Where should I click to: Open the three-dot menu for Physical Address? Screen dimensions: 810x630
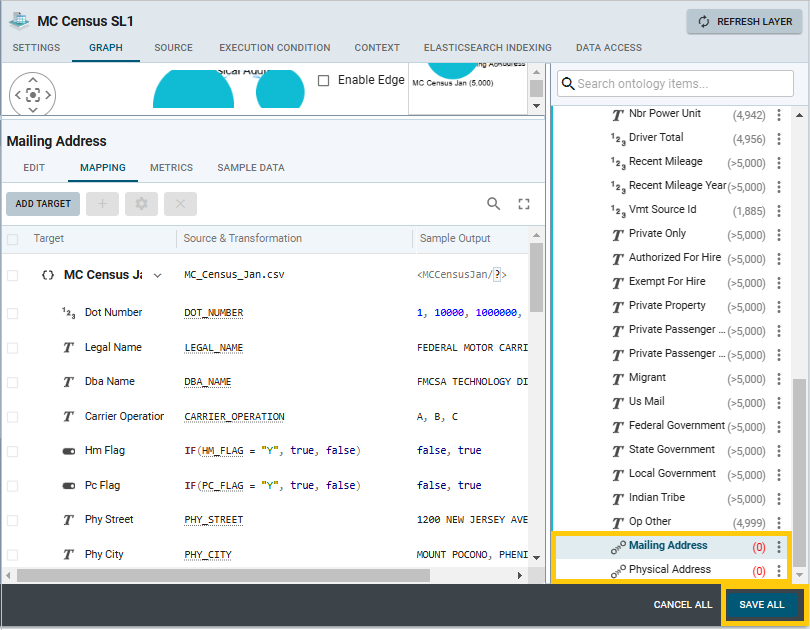(779, 570)
